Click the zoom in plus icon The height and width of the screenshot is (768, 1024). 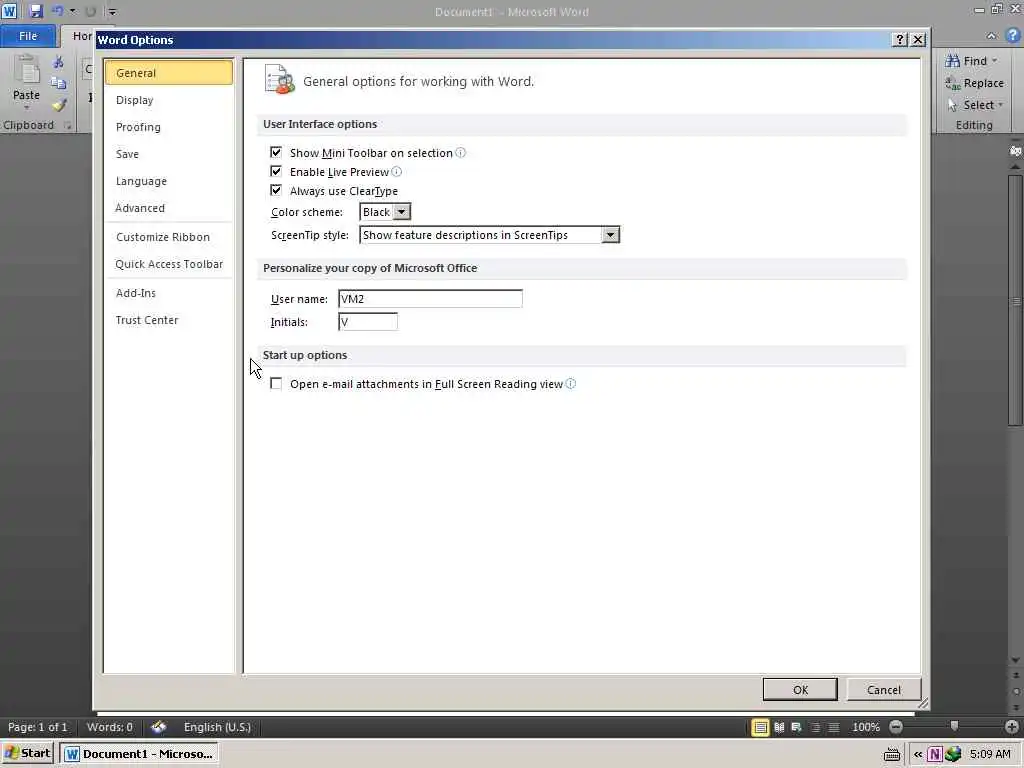pyautogui.click(x=1012, y=727)
